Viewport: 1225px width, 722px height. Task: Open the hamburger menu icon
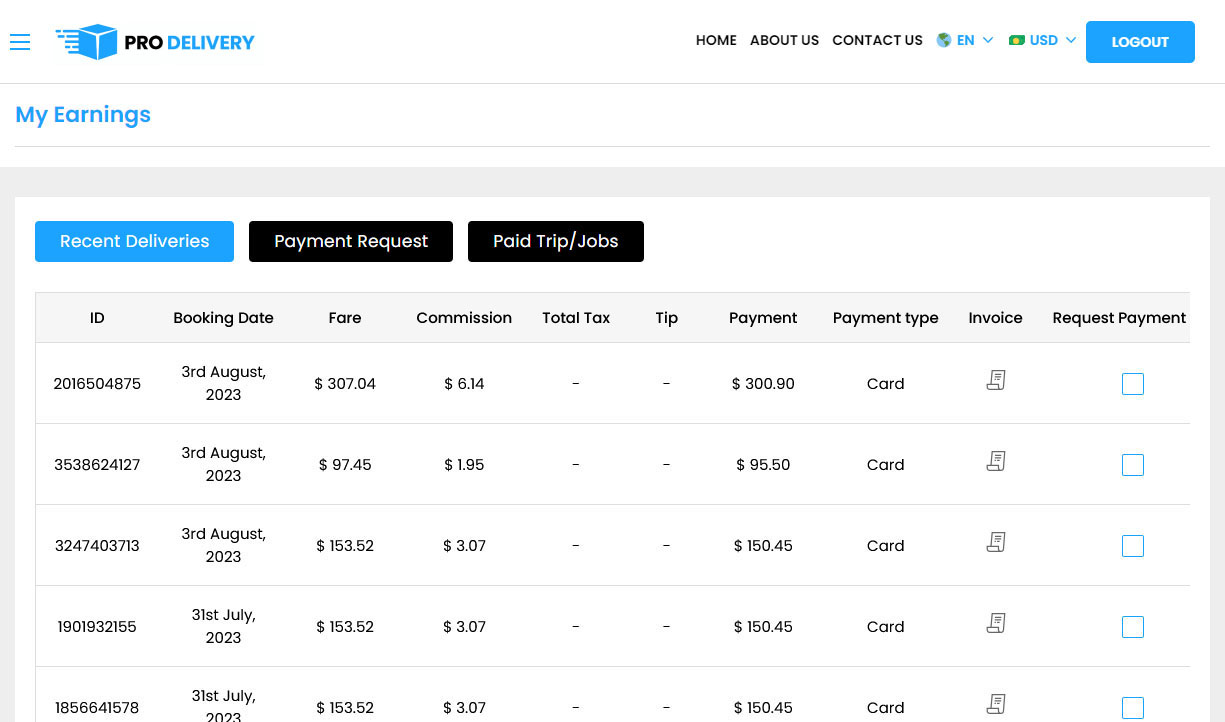click(x=20, y=41)
